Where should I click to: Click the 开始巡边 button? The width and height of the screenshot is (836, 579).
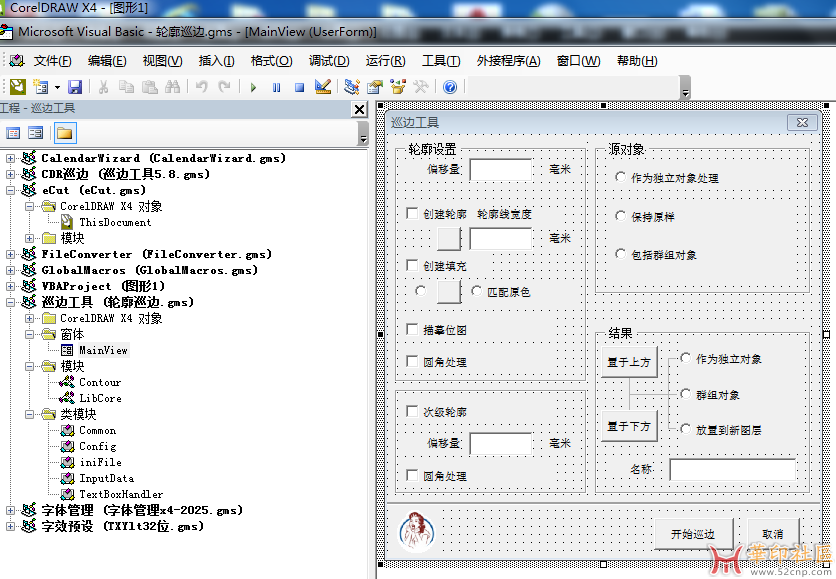pos(693,534)
